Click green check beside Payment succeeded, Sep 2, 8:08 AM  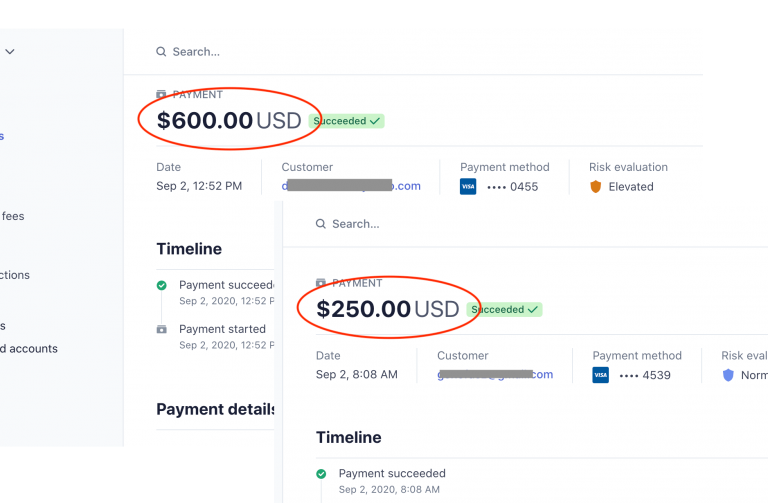point(321,474)
